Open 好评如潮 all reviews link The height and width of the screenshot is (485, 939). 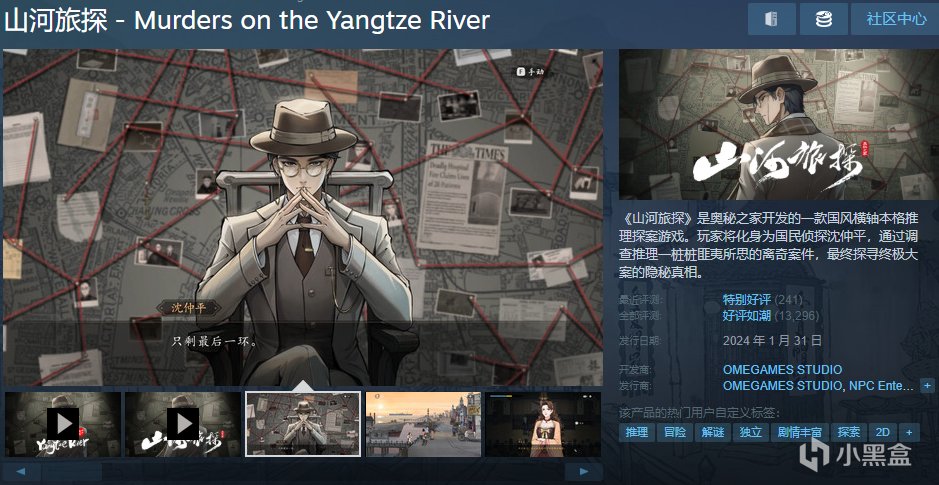pos(747,316)
